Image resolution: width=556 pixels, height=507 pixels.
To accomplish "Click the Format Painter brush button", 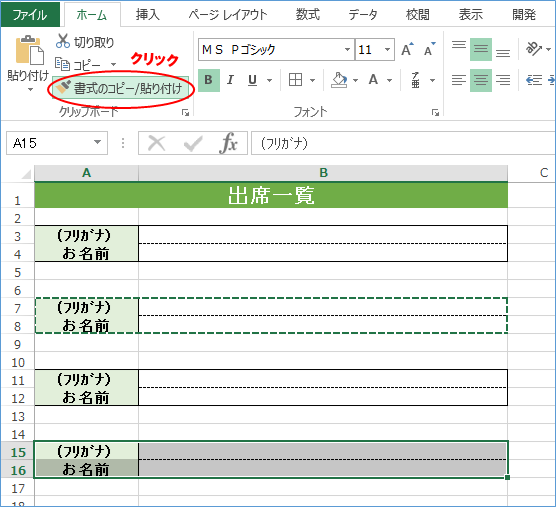I will [x=120, y=88].
